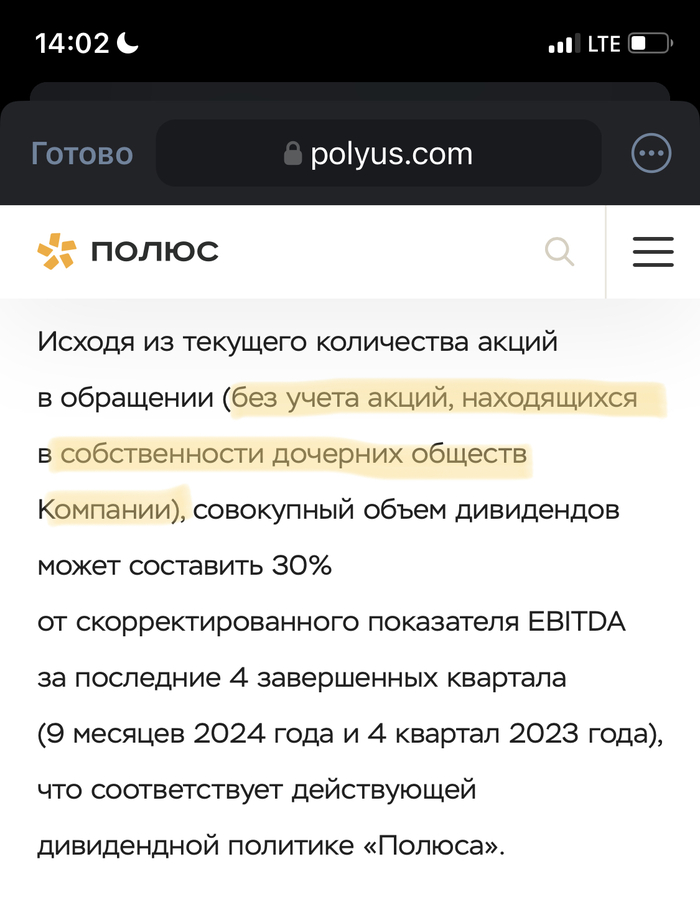The width and height of the screenshot is (700, 910).
Task: Open the hamburger navigation menu
Action: coord(653,252)
